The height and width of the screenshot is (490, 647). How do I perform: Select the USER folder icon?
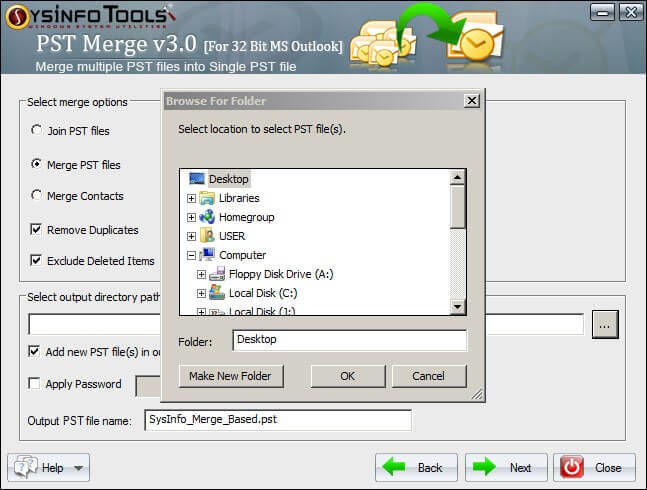[207, 236]
